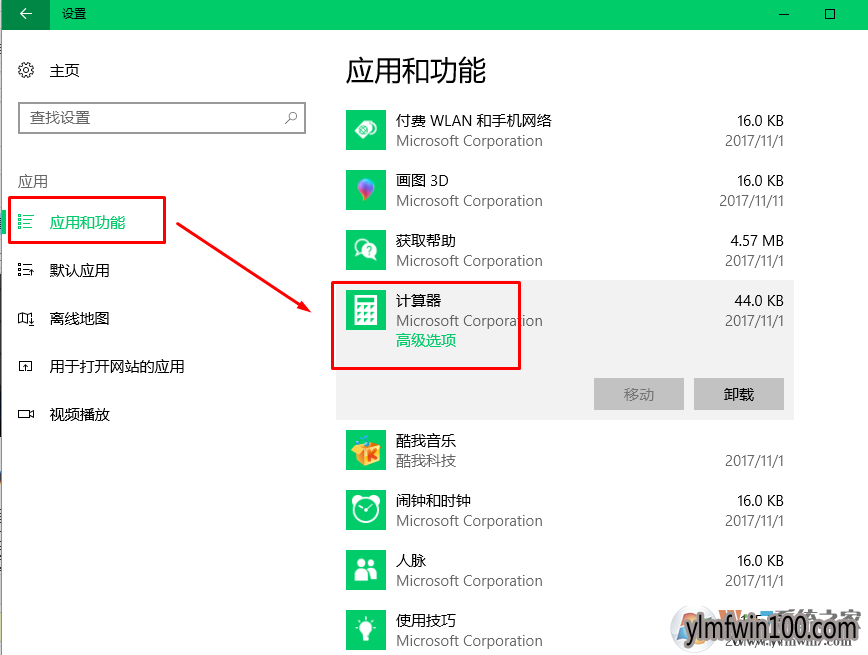
Task: Select the 酷我音乐 app icon
Action: tap(366, 450)
